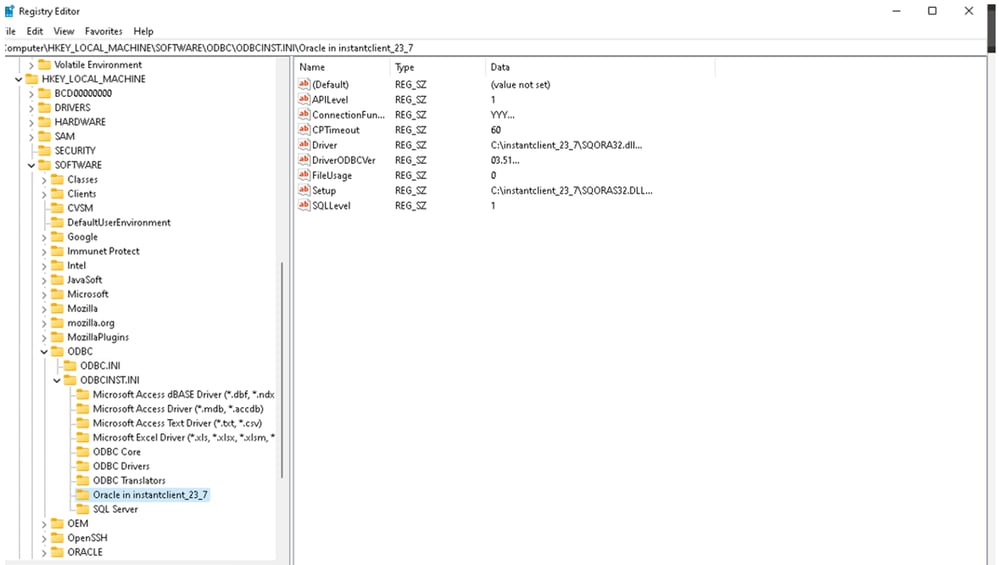The image size is (999, 565).
Task: Expand the Classes key
Action: (x=44, y=180)
